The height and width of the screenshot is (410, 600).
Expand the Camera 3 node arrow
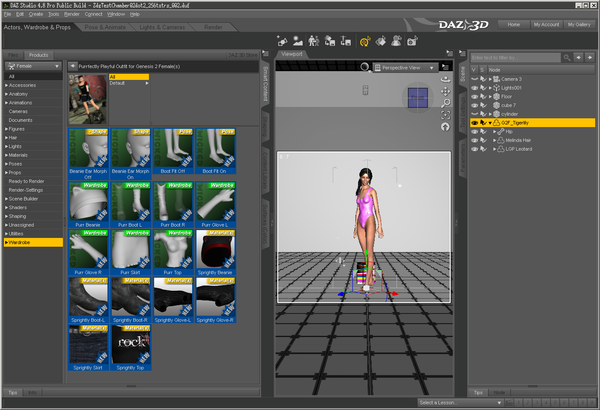[x=490, y=79]
